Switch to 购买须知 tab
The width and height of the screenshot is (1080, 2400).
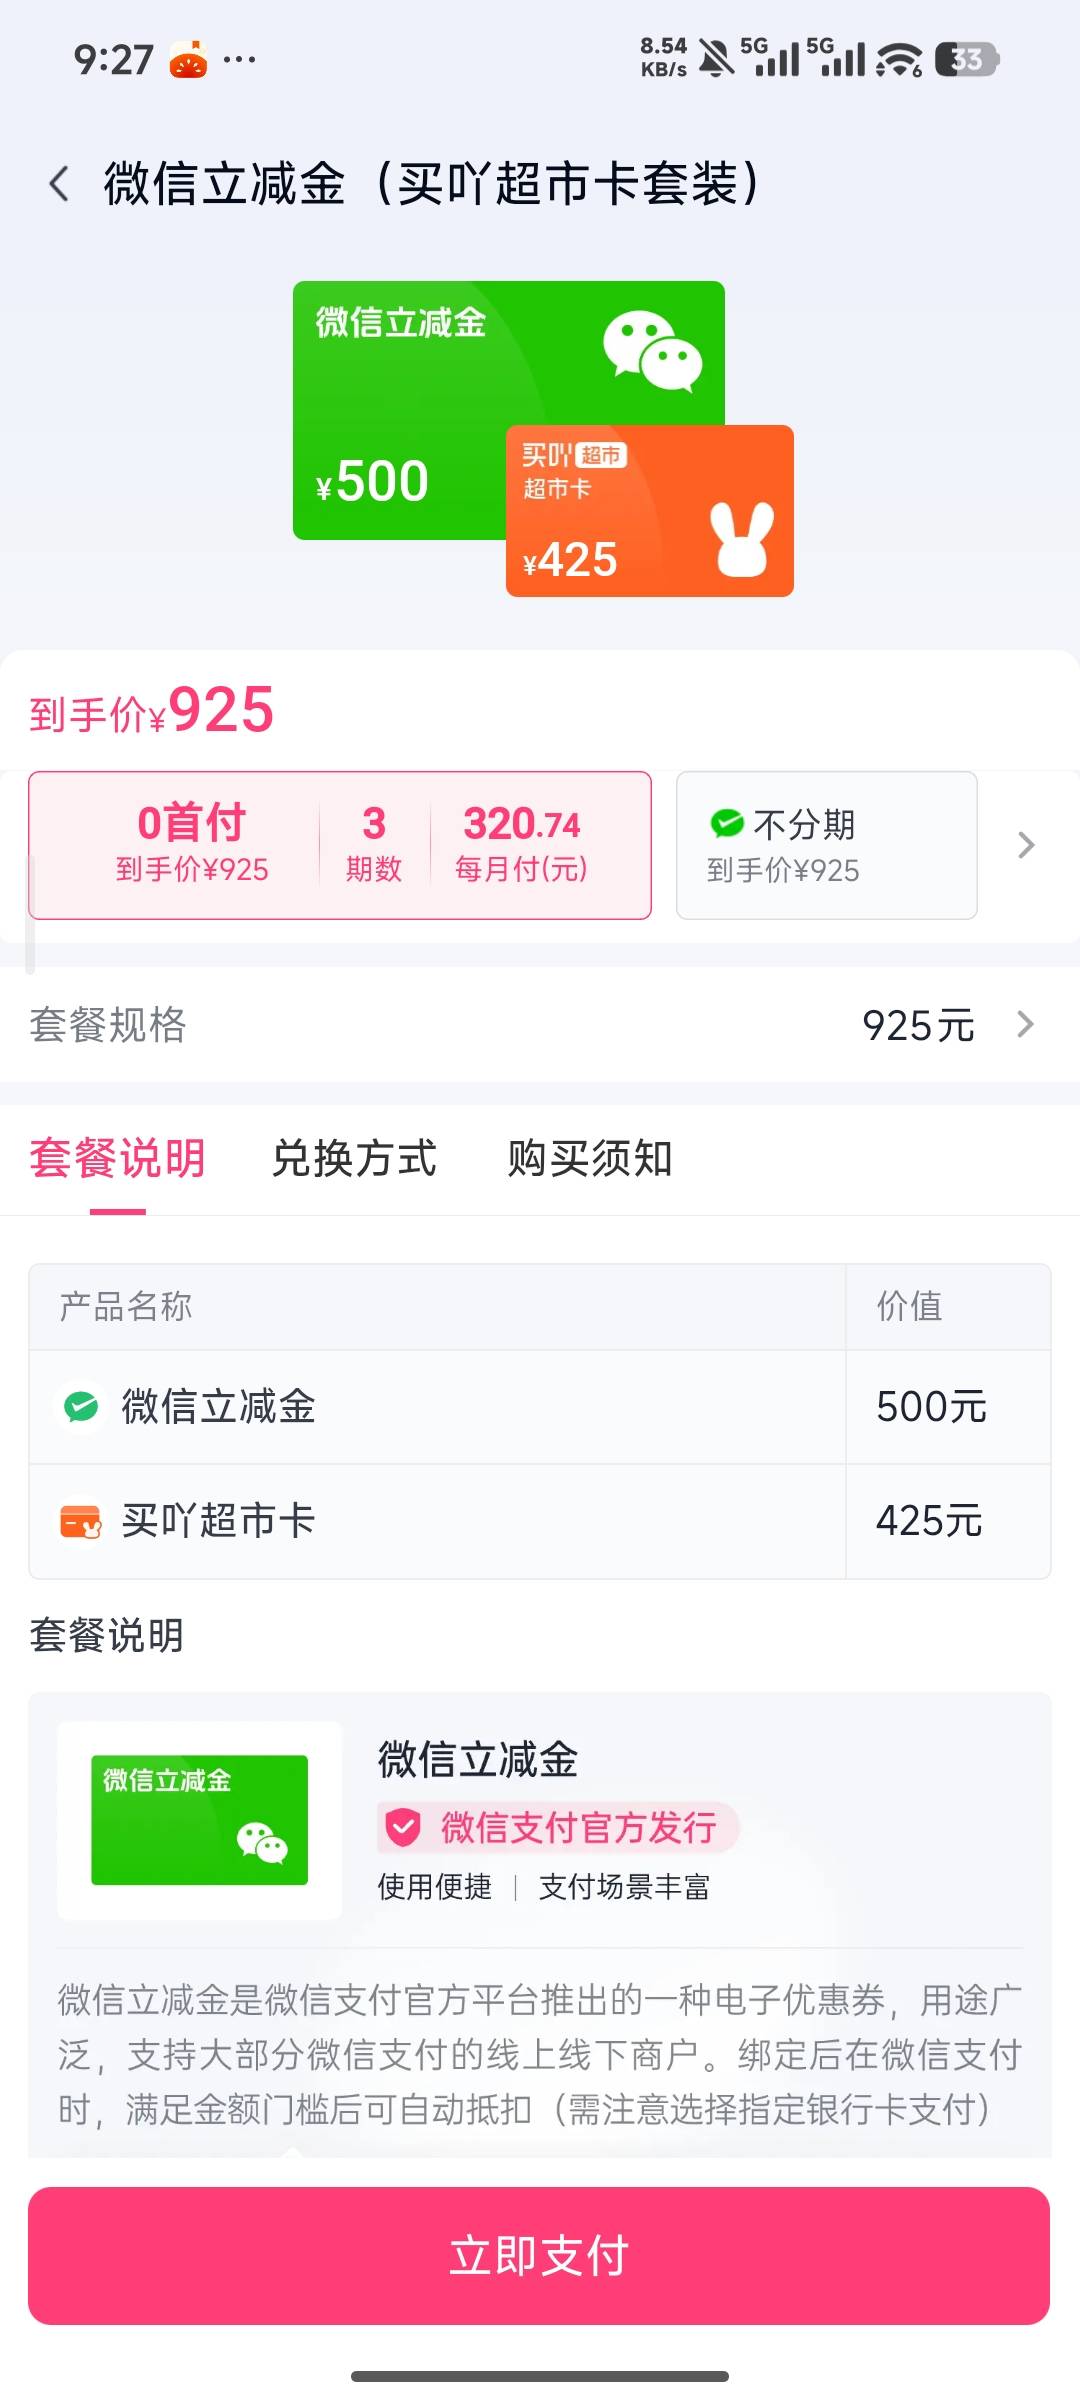[589, 1159]
